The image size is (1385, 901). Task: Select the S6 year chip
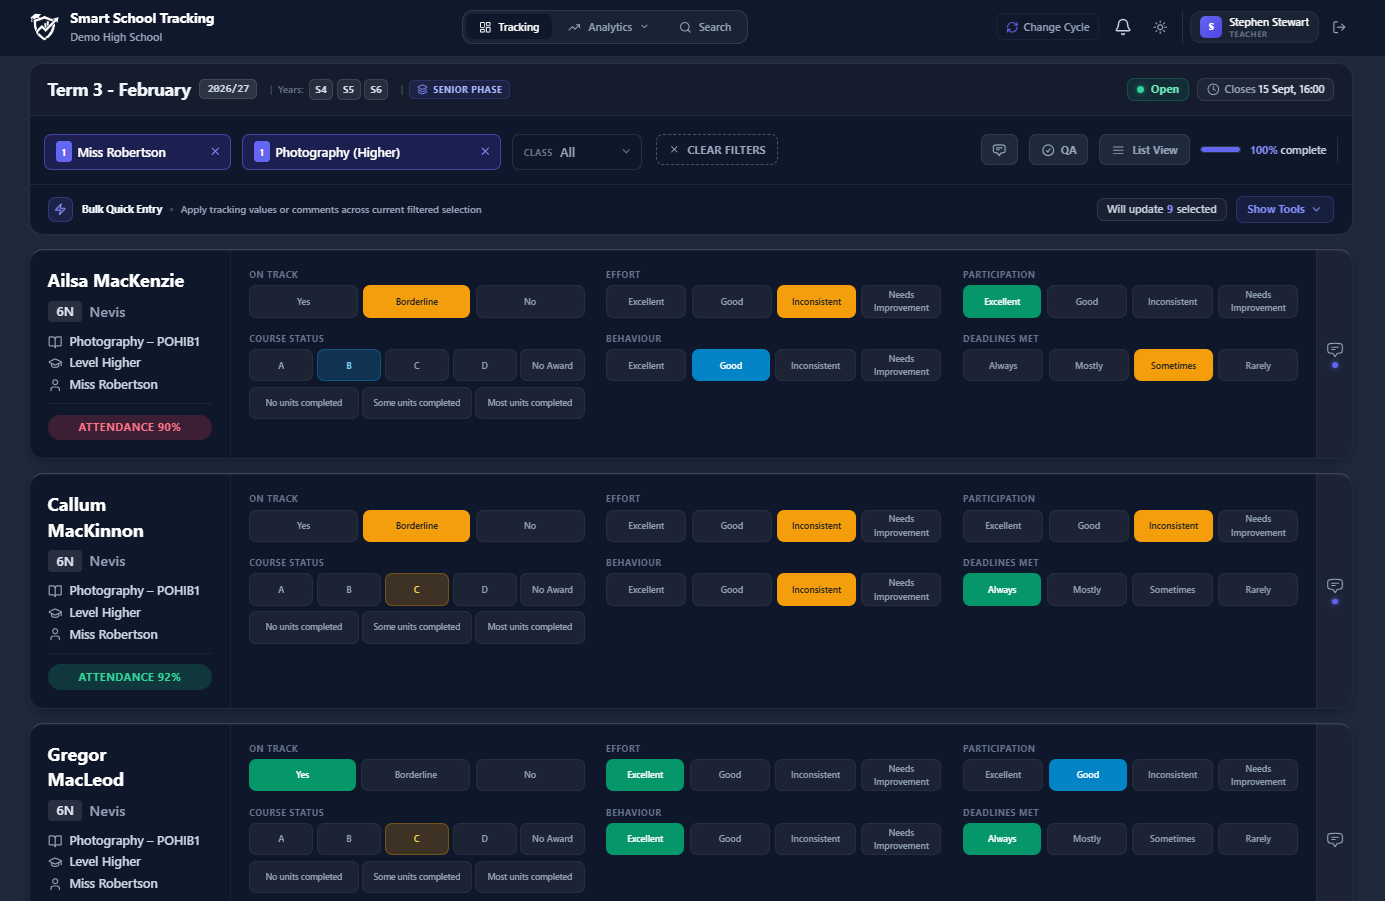tap(376, 89)
